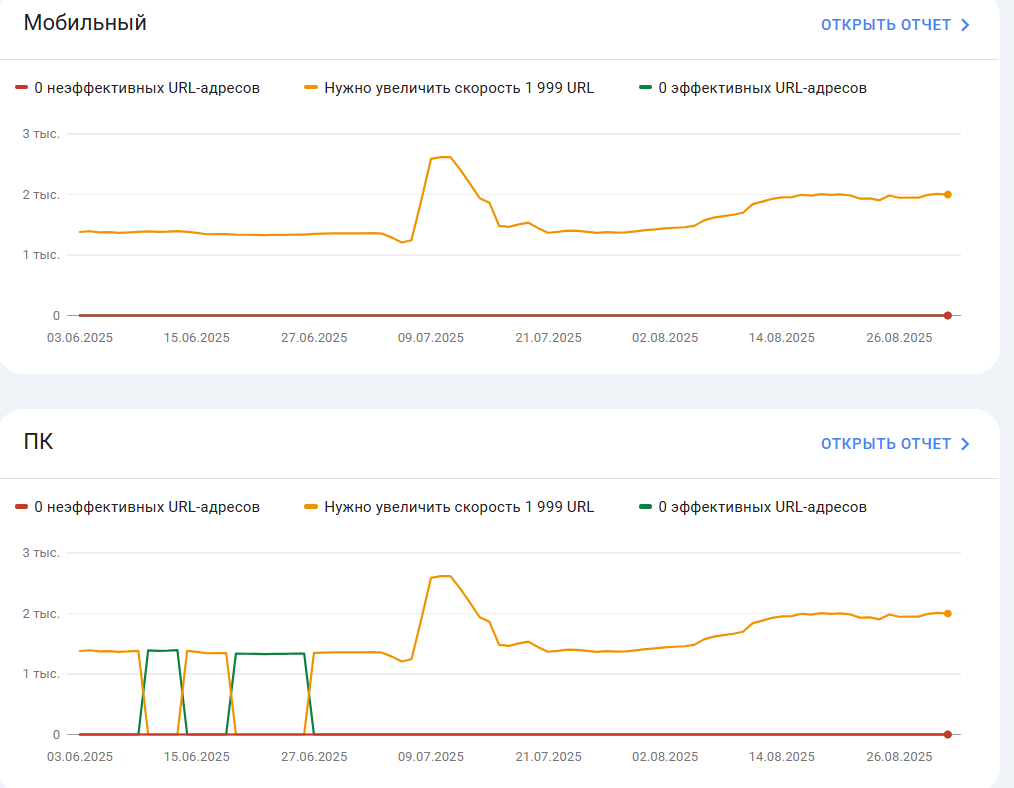1014x788 pixels.
Task: Click the chevron arrow in the ПК header
Action: 965,443
